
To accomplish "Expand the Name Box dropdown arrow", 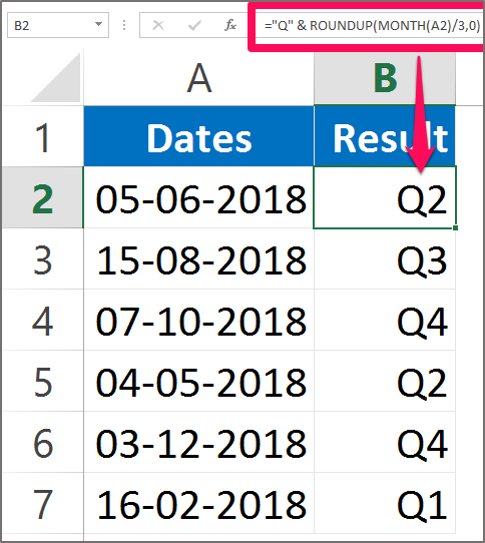I will 98,24.
